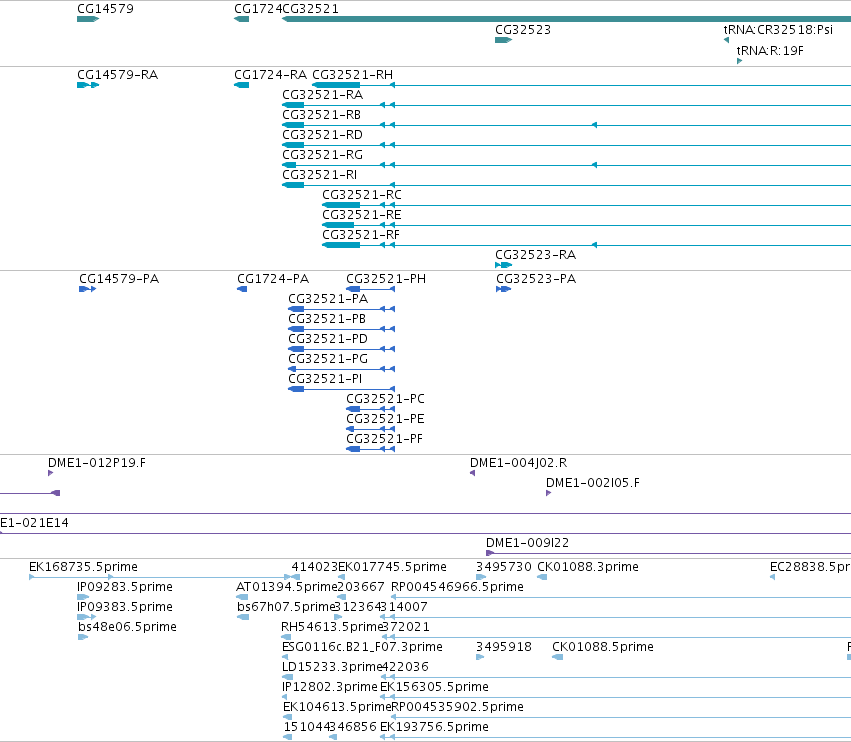This screenshot has width=851, height=742.
Task: Select the CG32523 gene glyph
Action: tap(504, 40)
